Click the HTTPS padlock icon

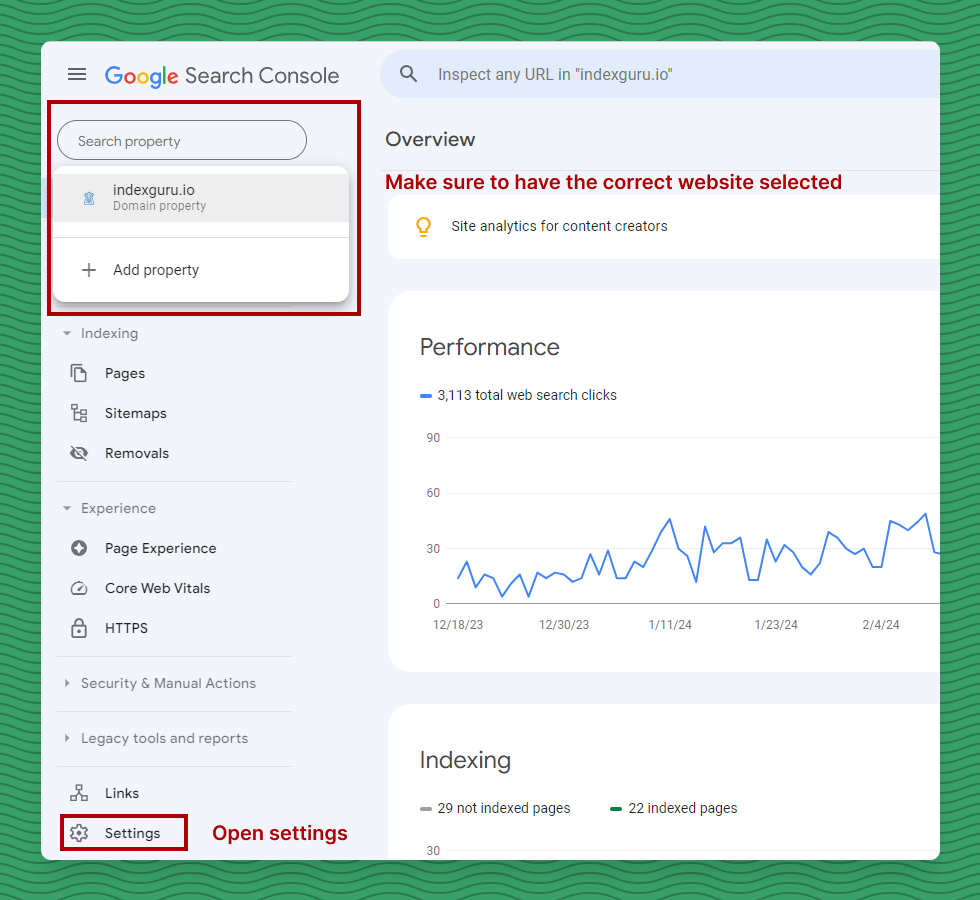tap(79, 628)
